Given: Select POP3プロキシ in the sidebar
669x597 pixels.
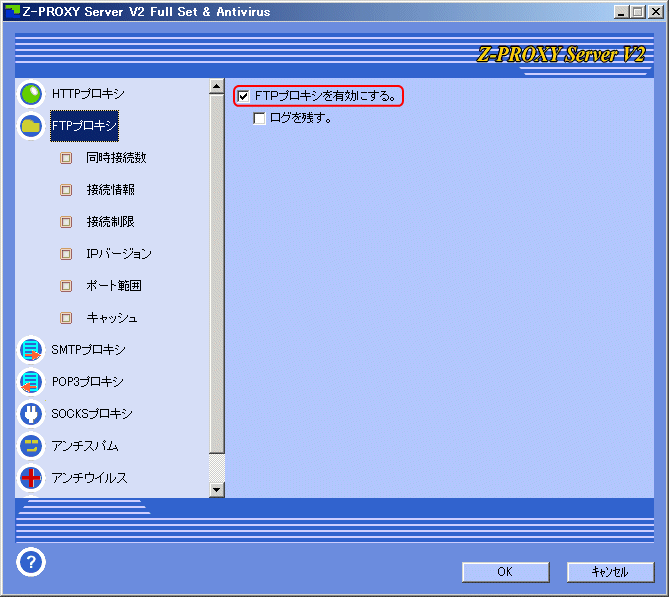Looking at the screenshot, I should coord(87,382).
